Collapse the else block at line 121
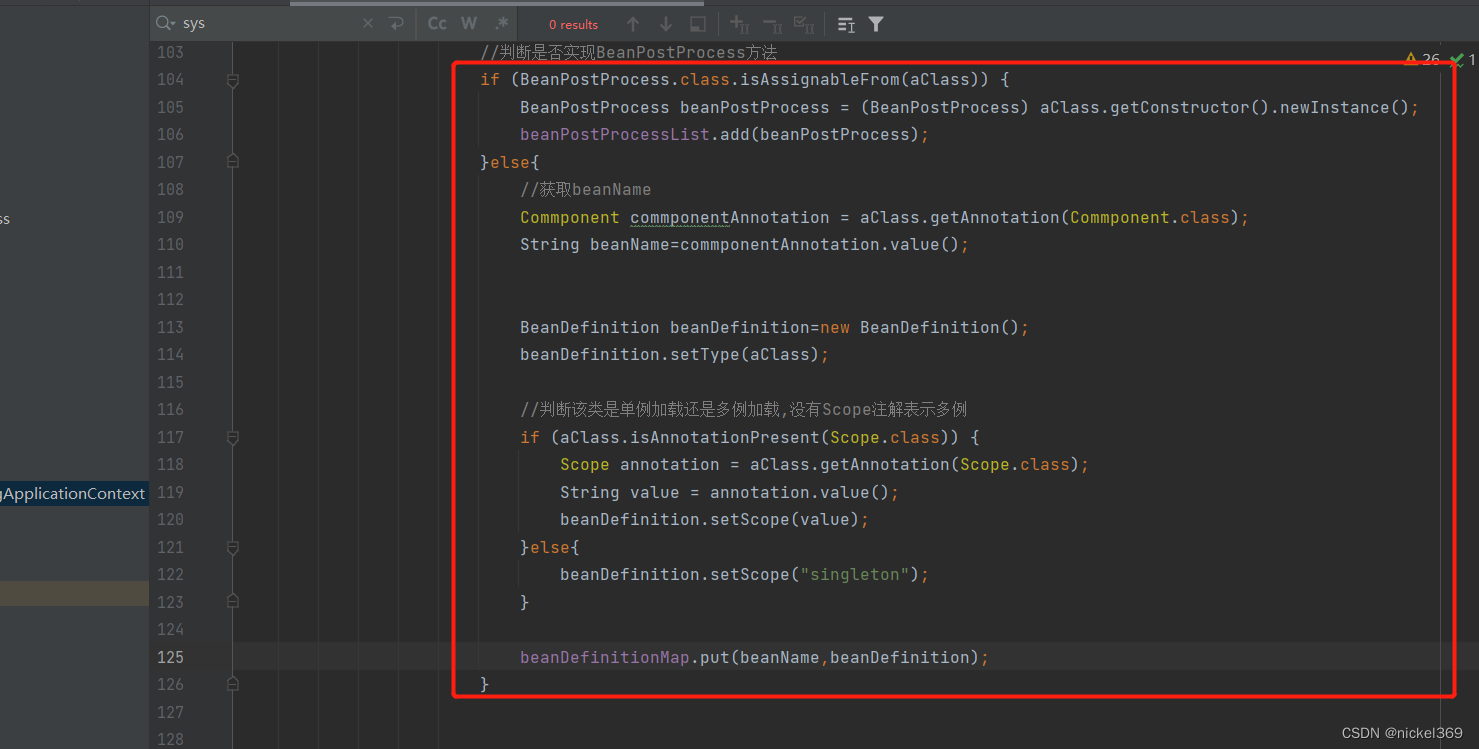 pyautogui.click(x=233, y=547)
